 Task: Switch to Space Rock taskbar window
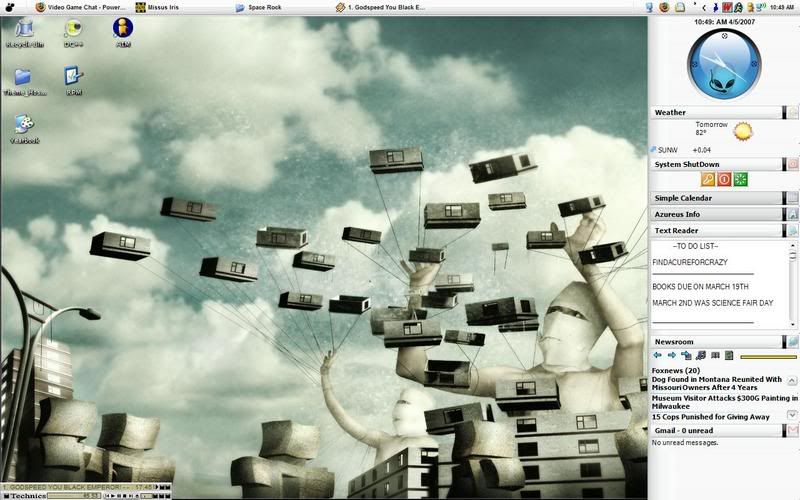[x=259, y=7]
